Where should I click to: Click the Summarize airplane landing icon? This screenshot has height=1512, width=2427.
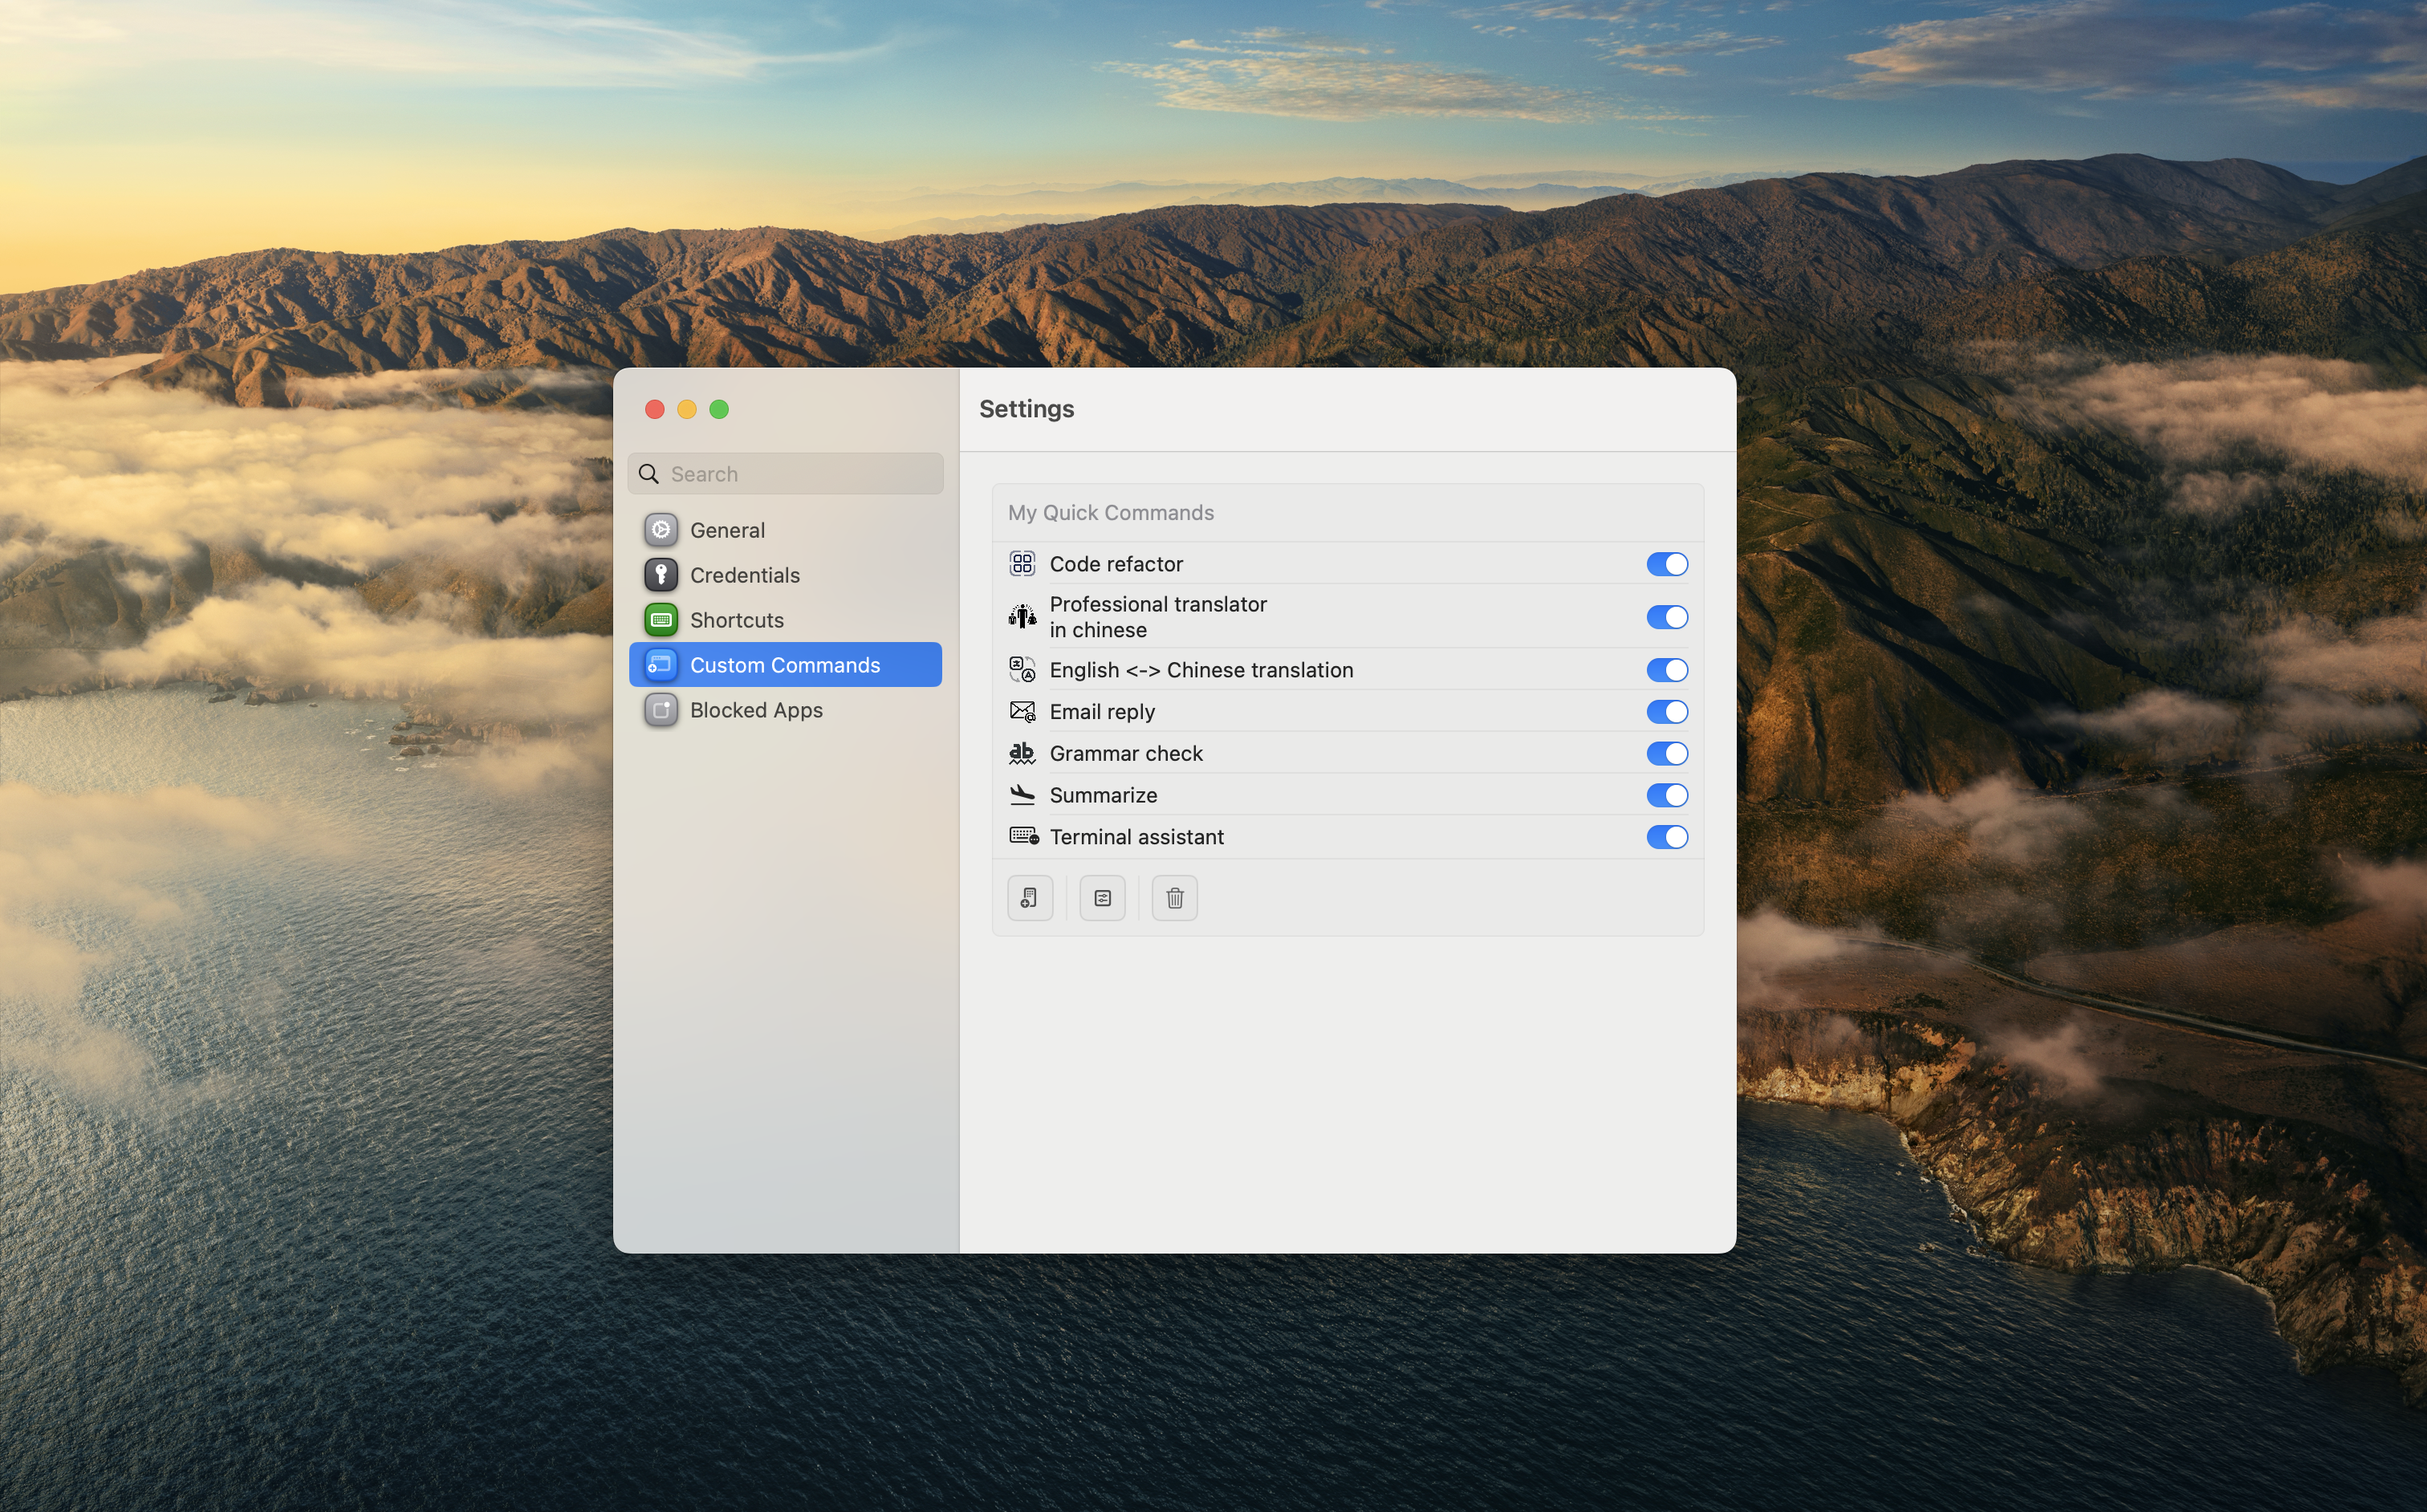tap(1021, 795)
